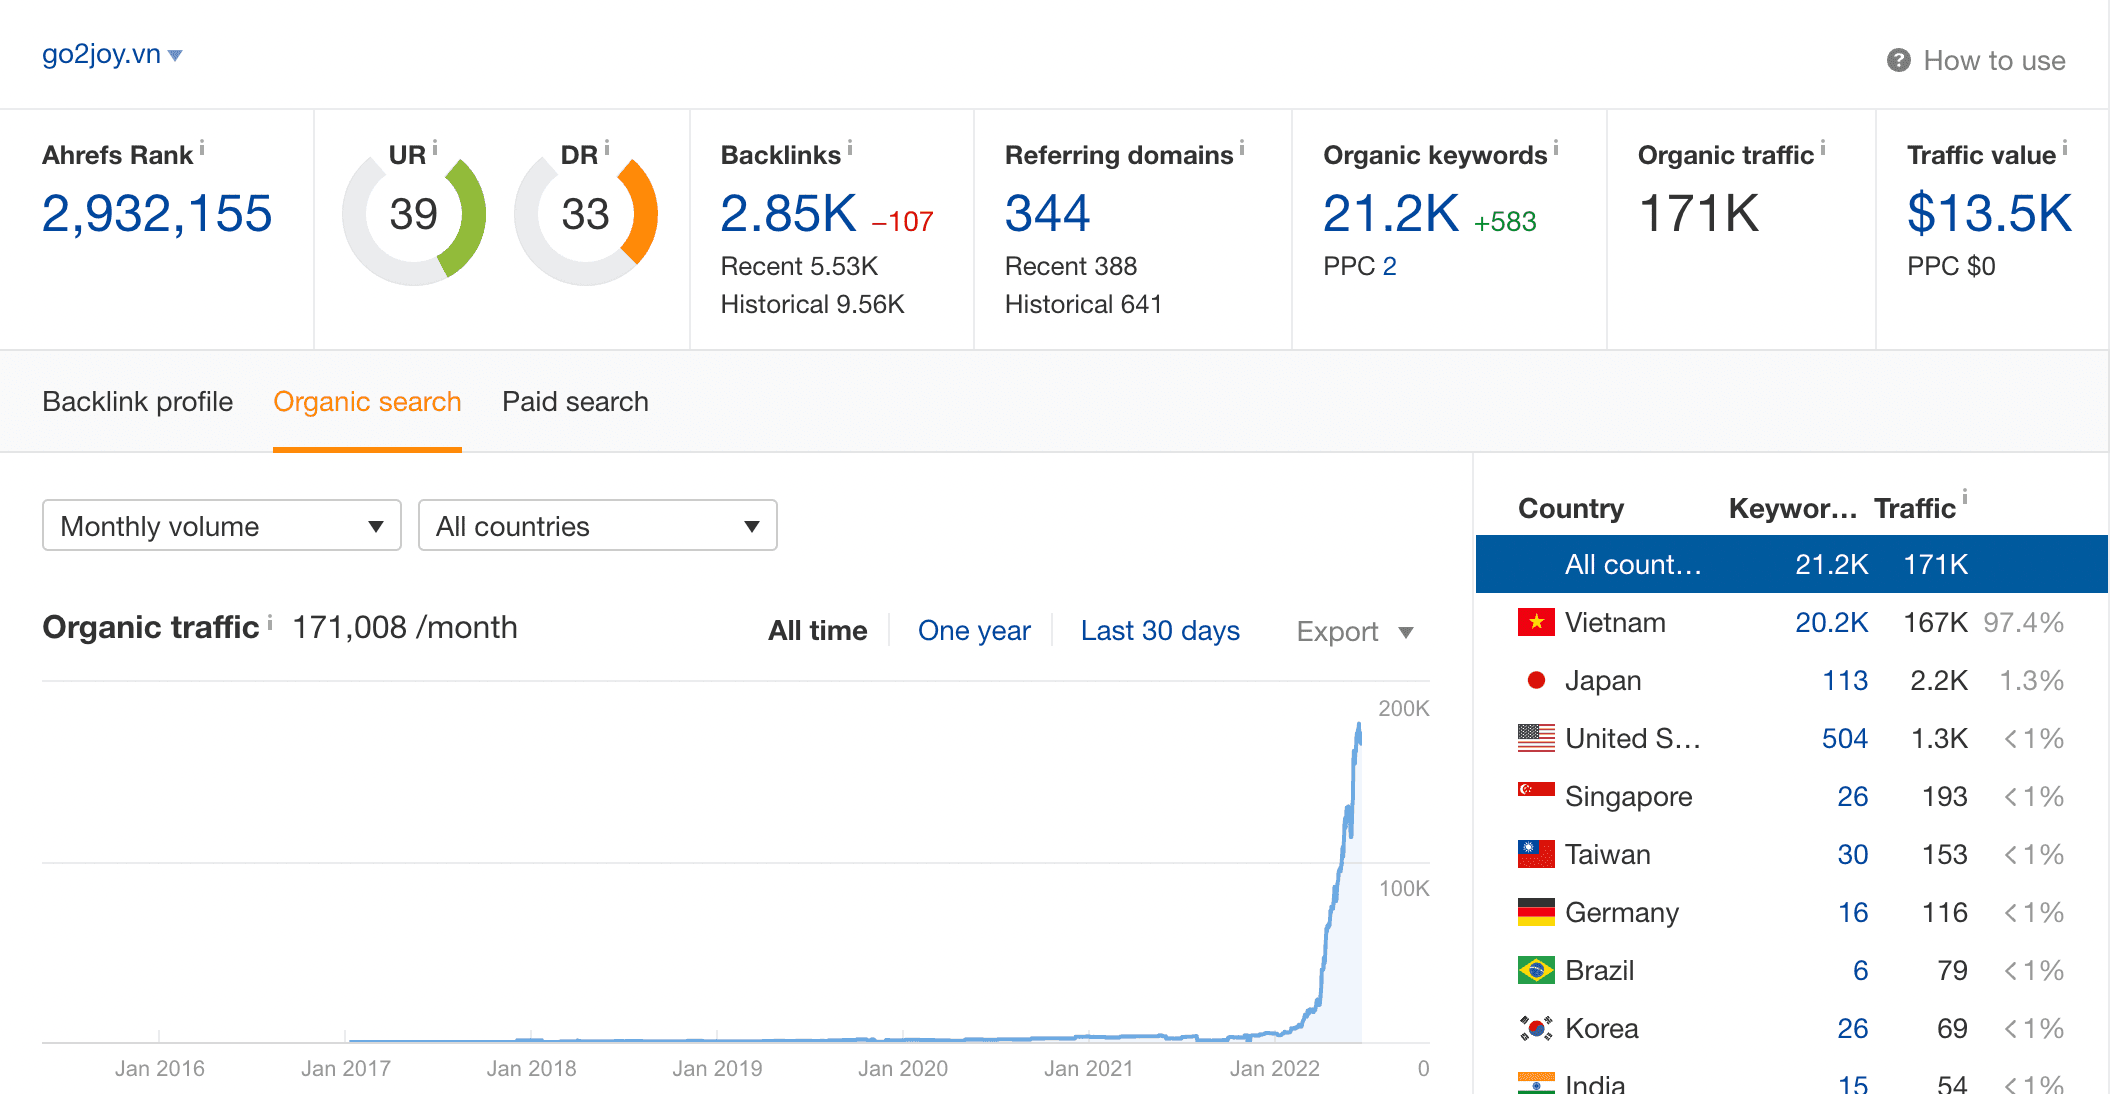Click the UR info icon
This screenshot has width=2110, height=1094.
click(435, 148)
